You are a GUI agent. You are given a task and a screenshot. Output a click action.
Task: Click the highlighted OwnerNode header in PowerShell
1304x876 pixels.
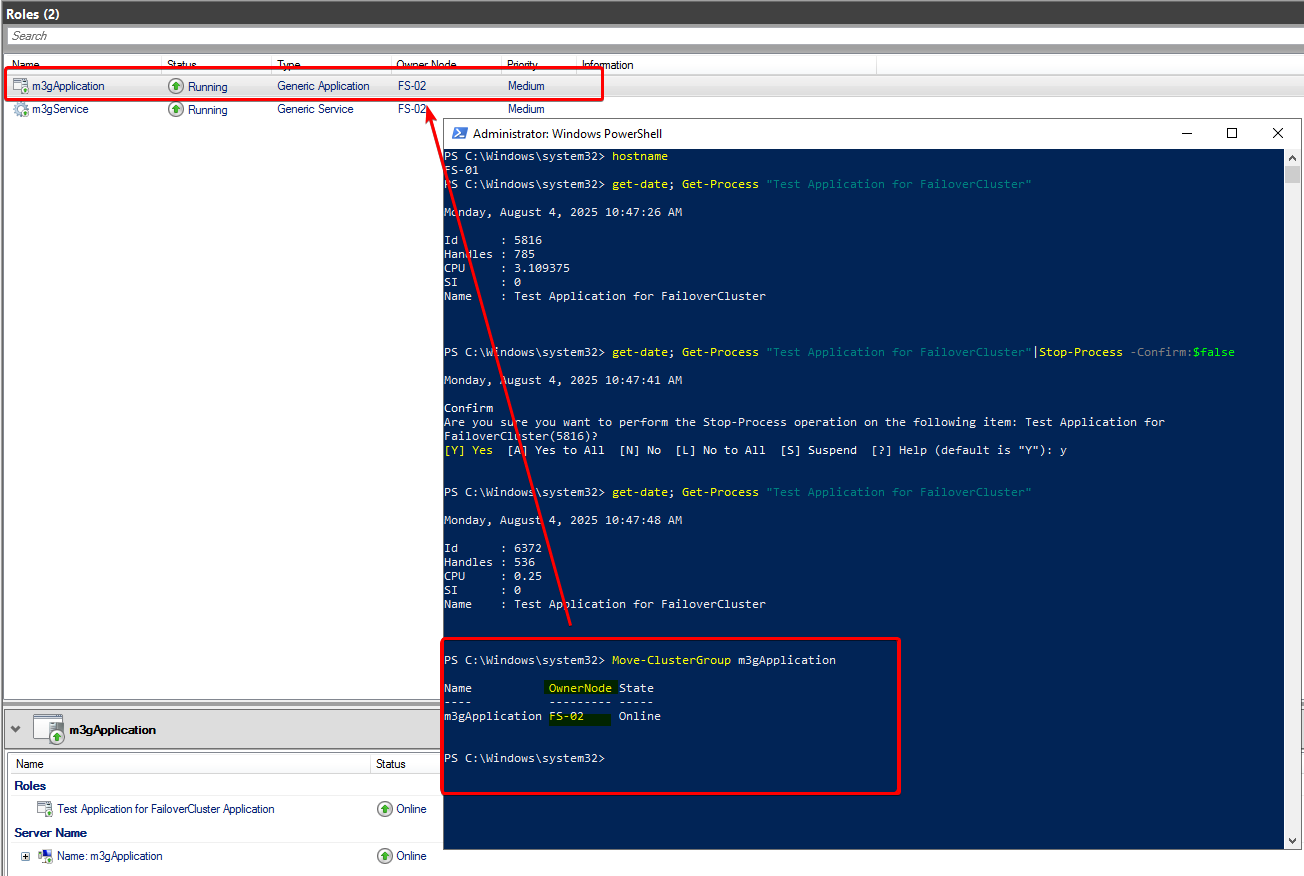(x=580, y=688)
